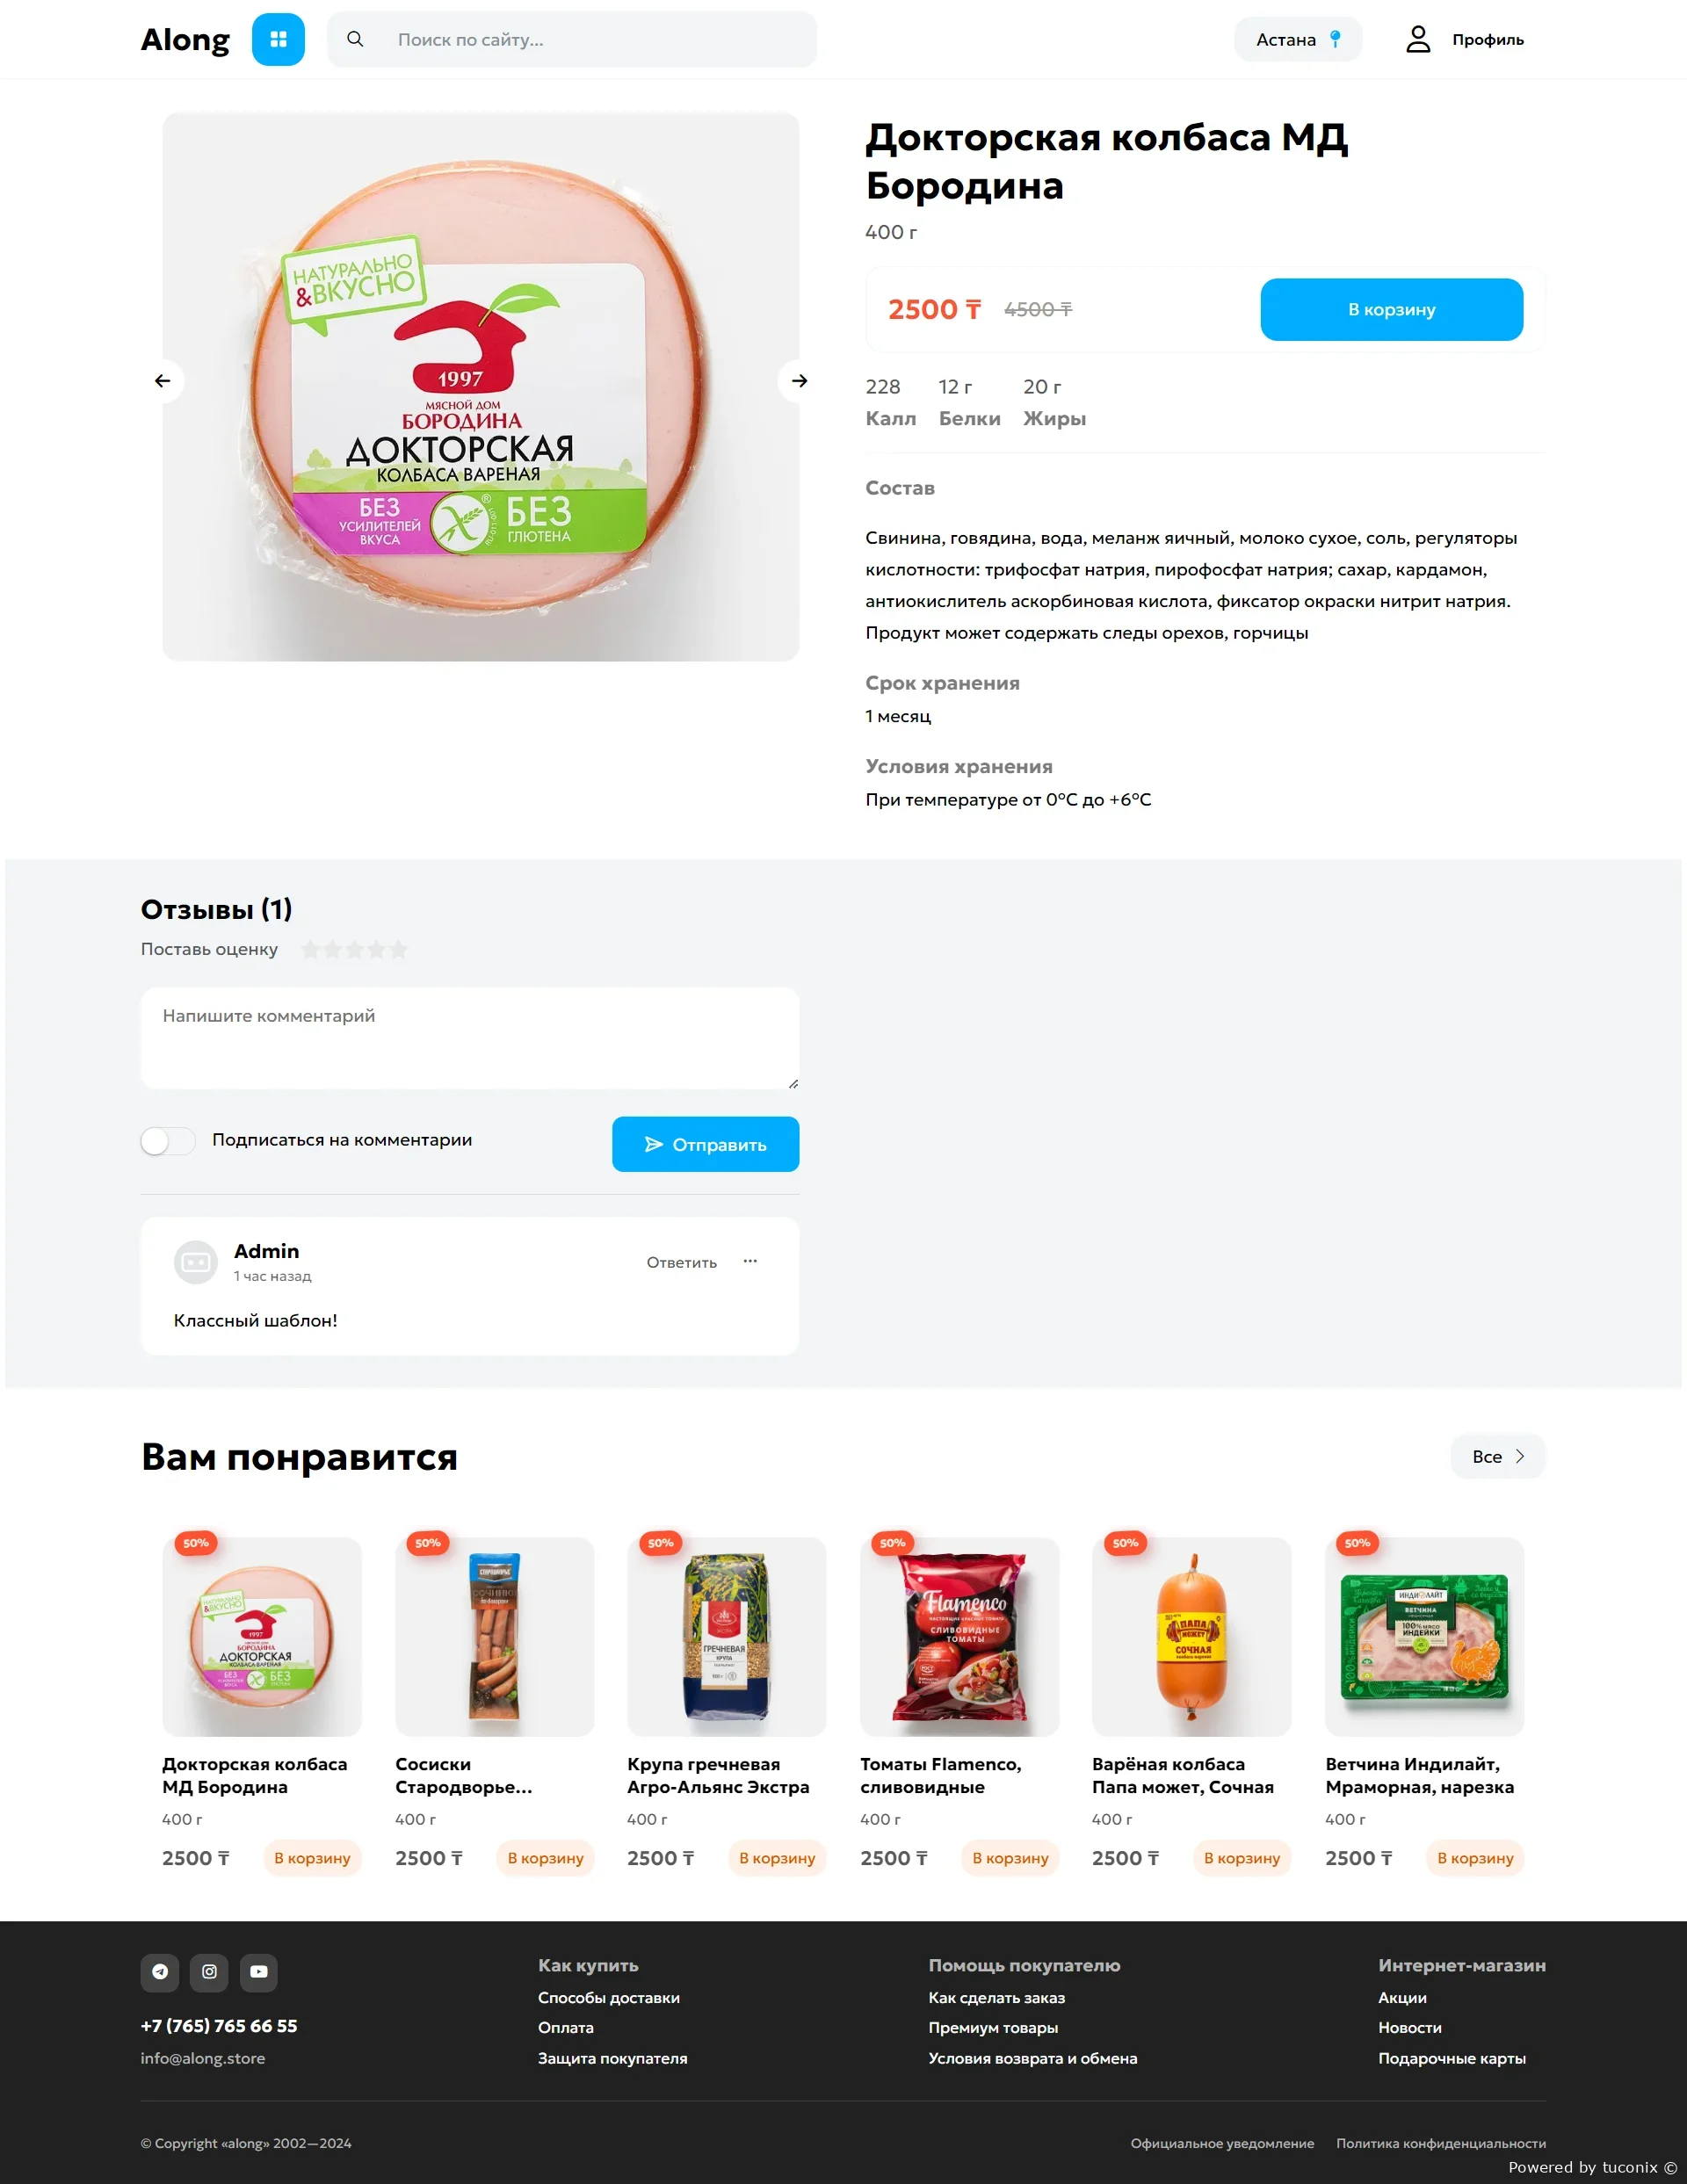Image resolution: width=1687 pixels, height=2184 pixels.
Task: Open the catalog grid menu button
Action: (x=278, y=39)
